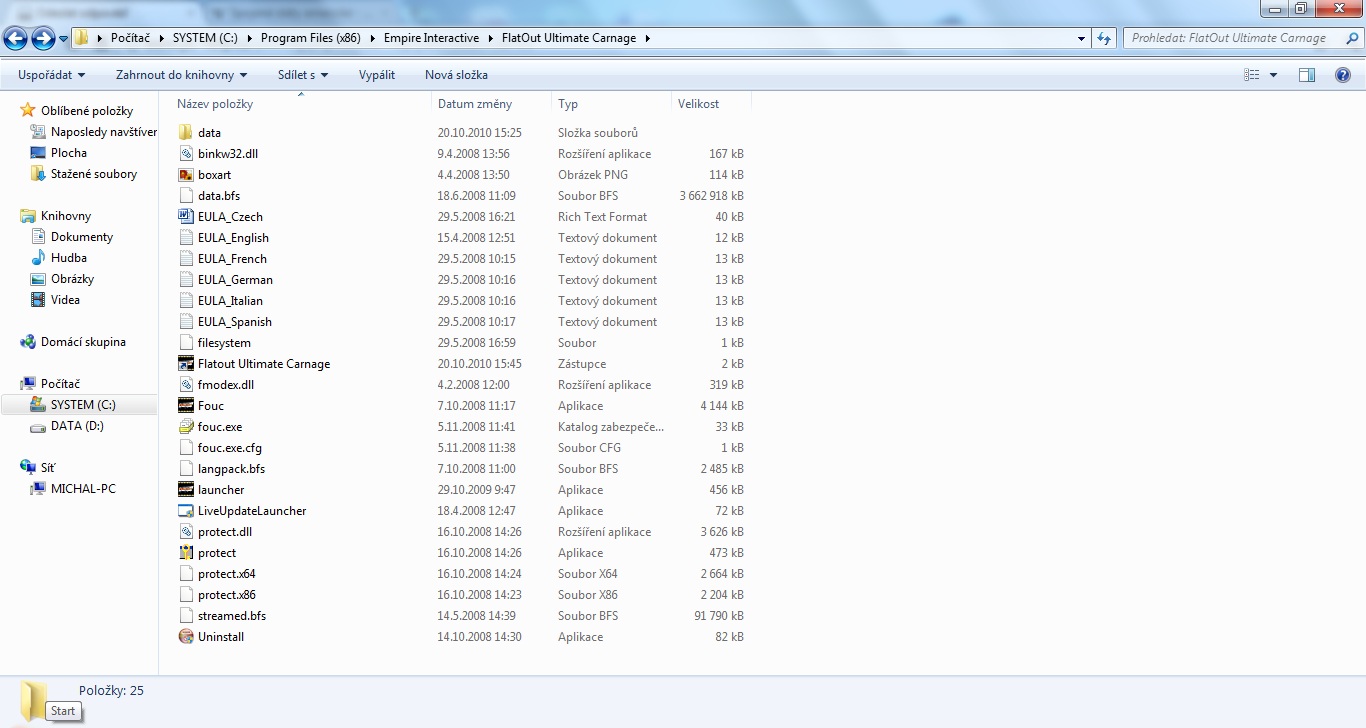Select the Fouc application icon
This screenshot has width=1366, height=728.
coord(186,406)
